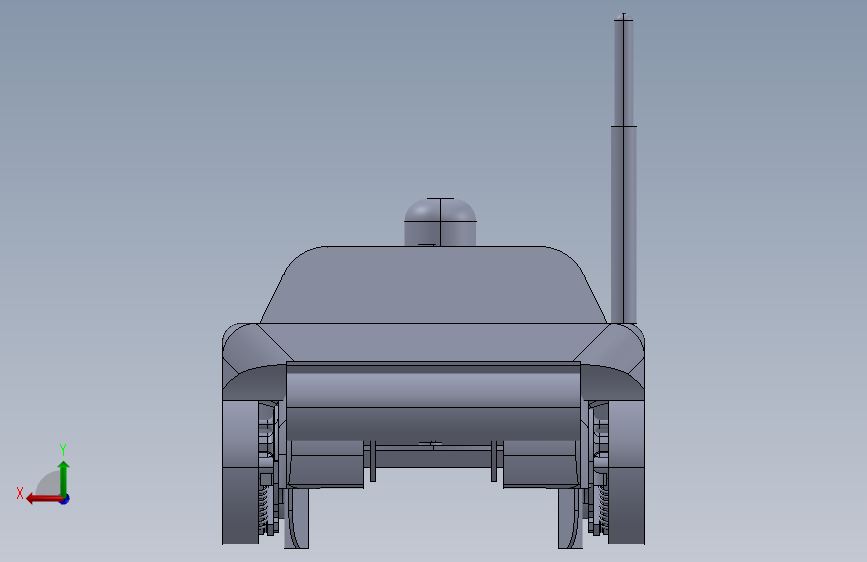The image size is (867, 562).
Task: Select the dome-shaped turret on the roof
Action: (x=440, y=222)
